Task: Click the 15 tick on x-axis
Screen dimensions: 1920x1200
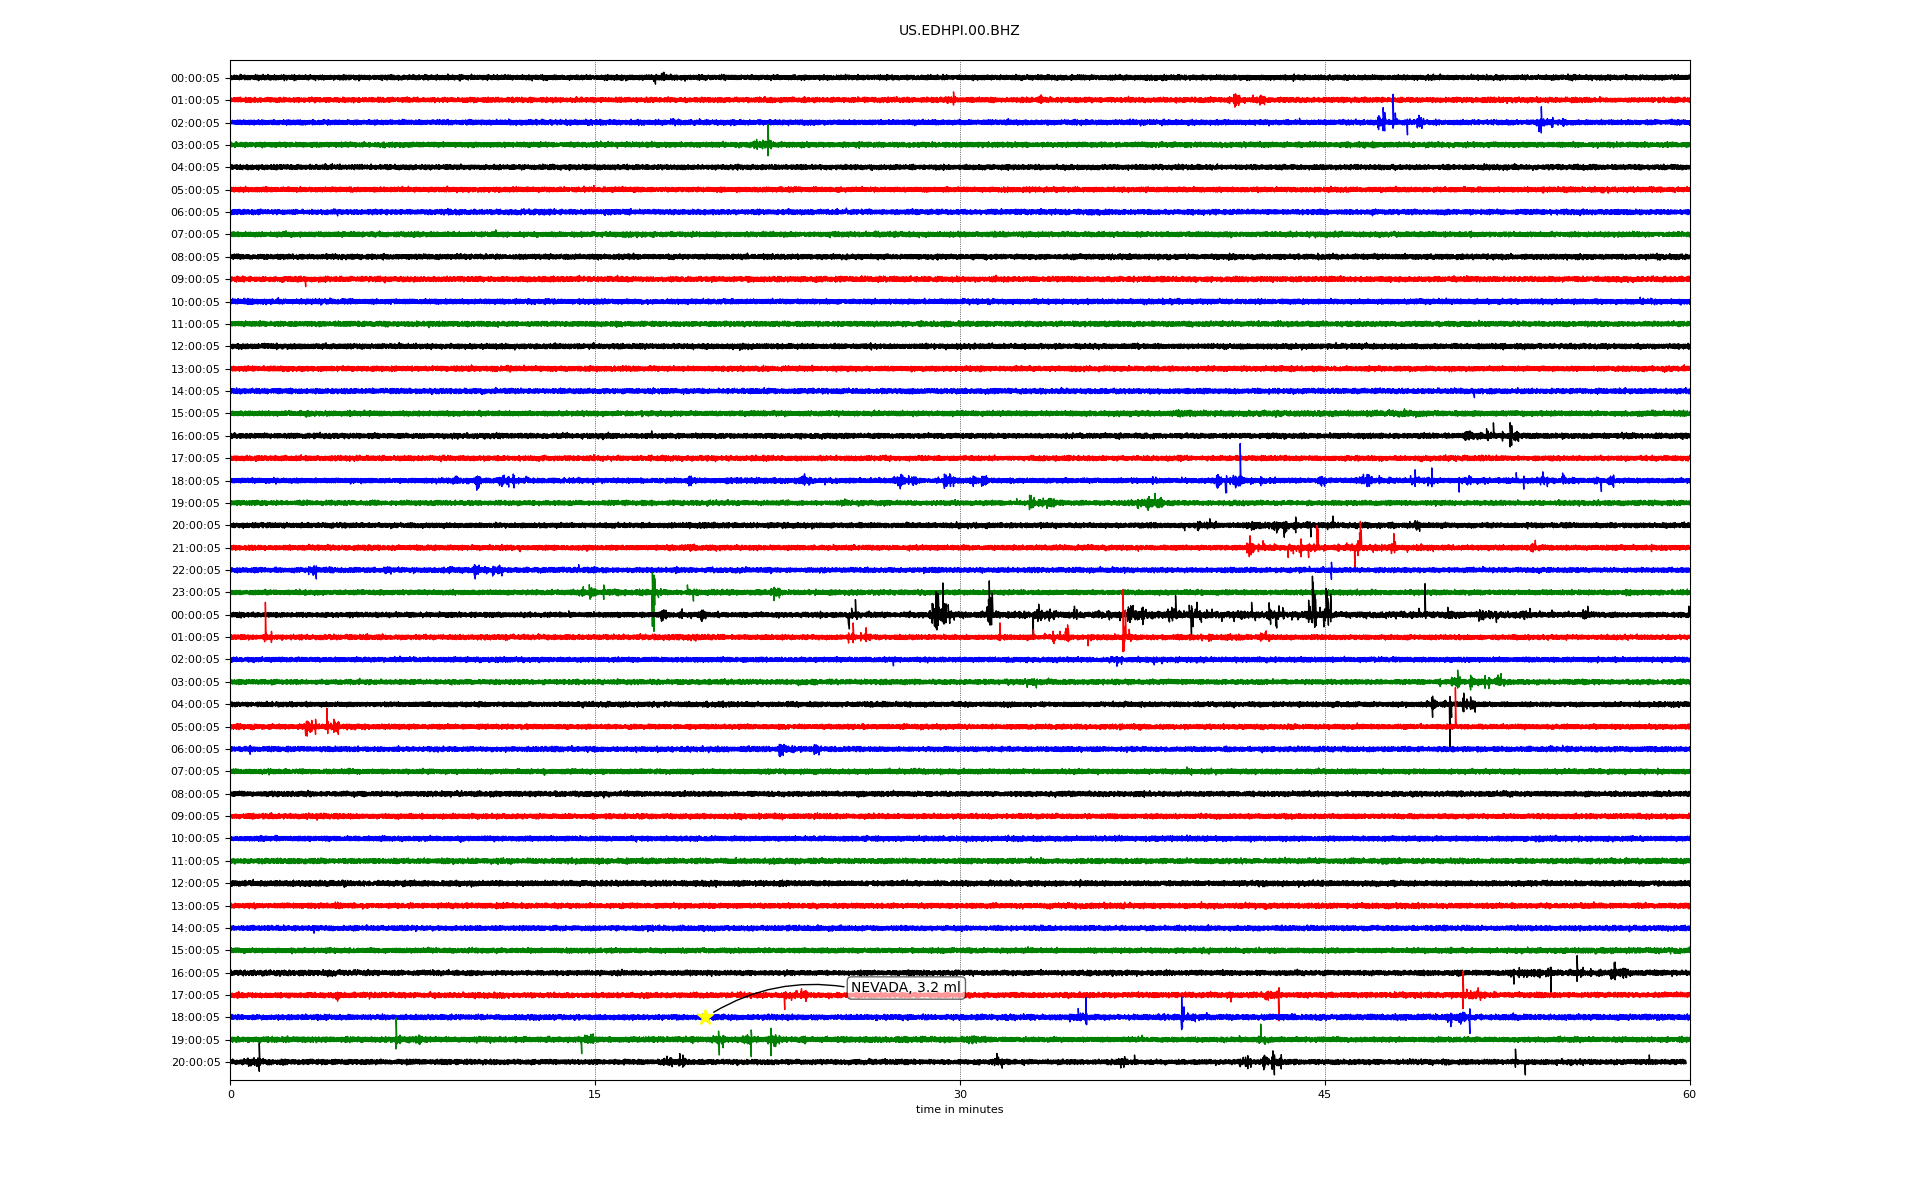Action: tap(595, 1094)
